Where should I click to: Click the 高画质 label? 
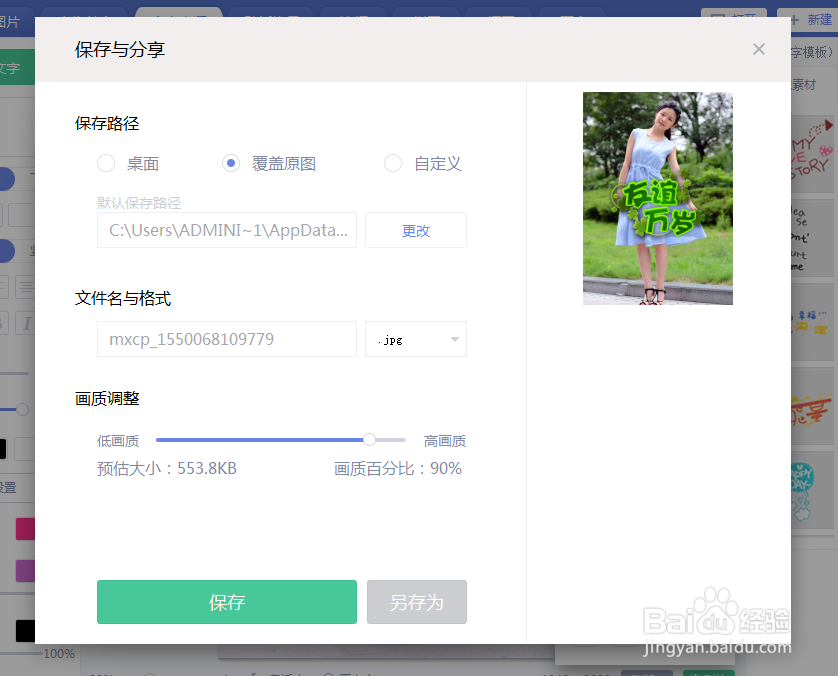pyautogui.click(x=445, y=441)
